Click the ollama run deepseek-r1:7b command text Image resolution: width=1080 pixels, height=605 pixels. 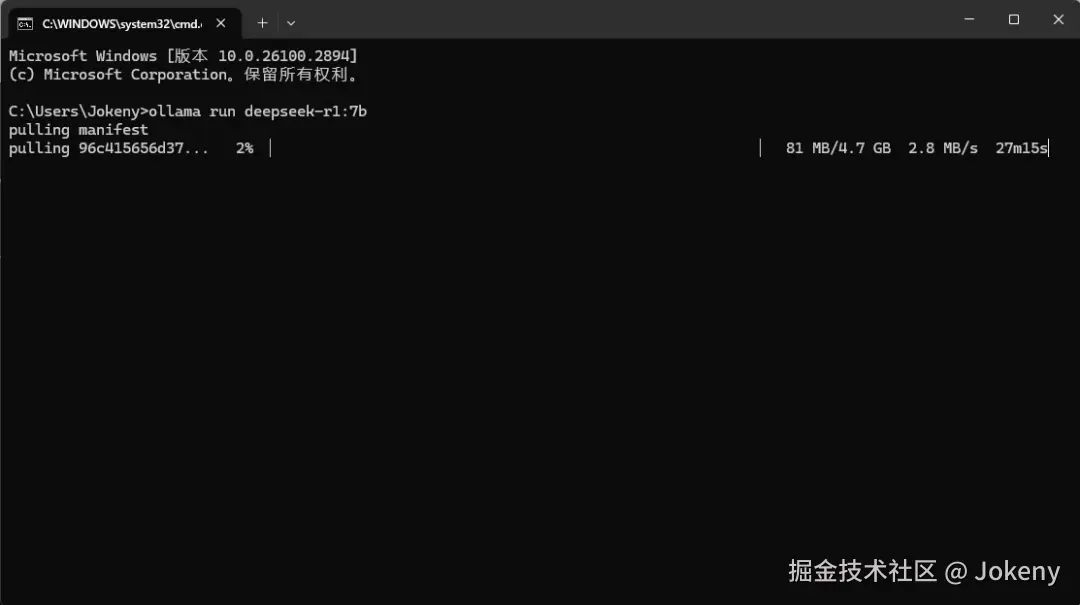coord(258,111)
